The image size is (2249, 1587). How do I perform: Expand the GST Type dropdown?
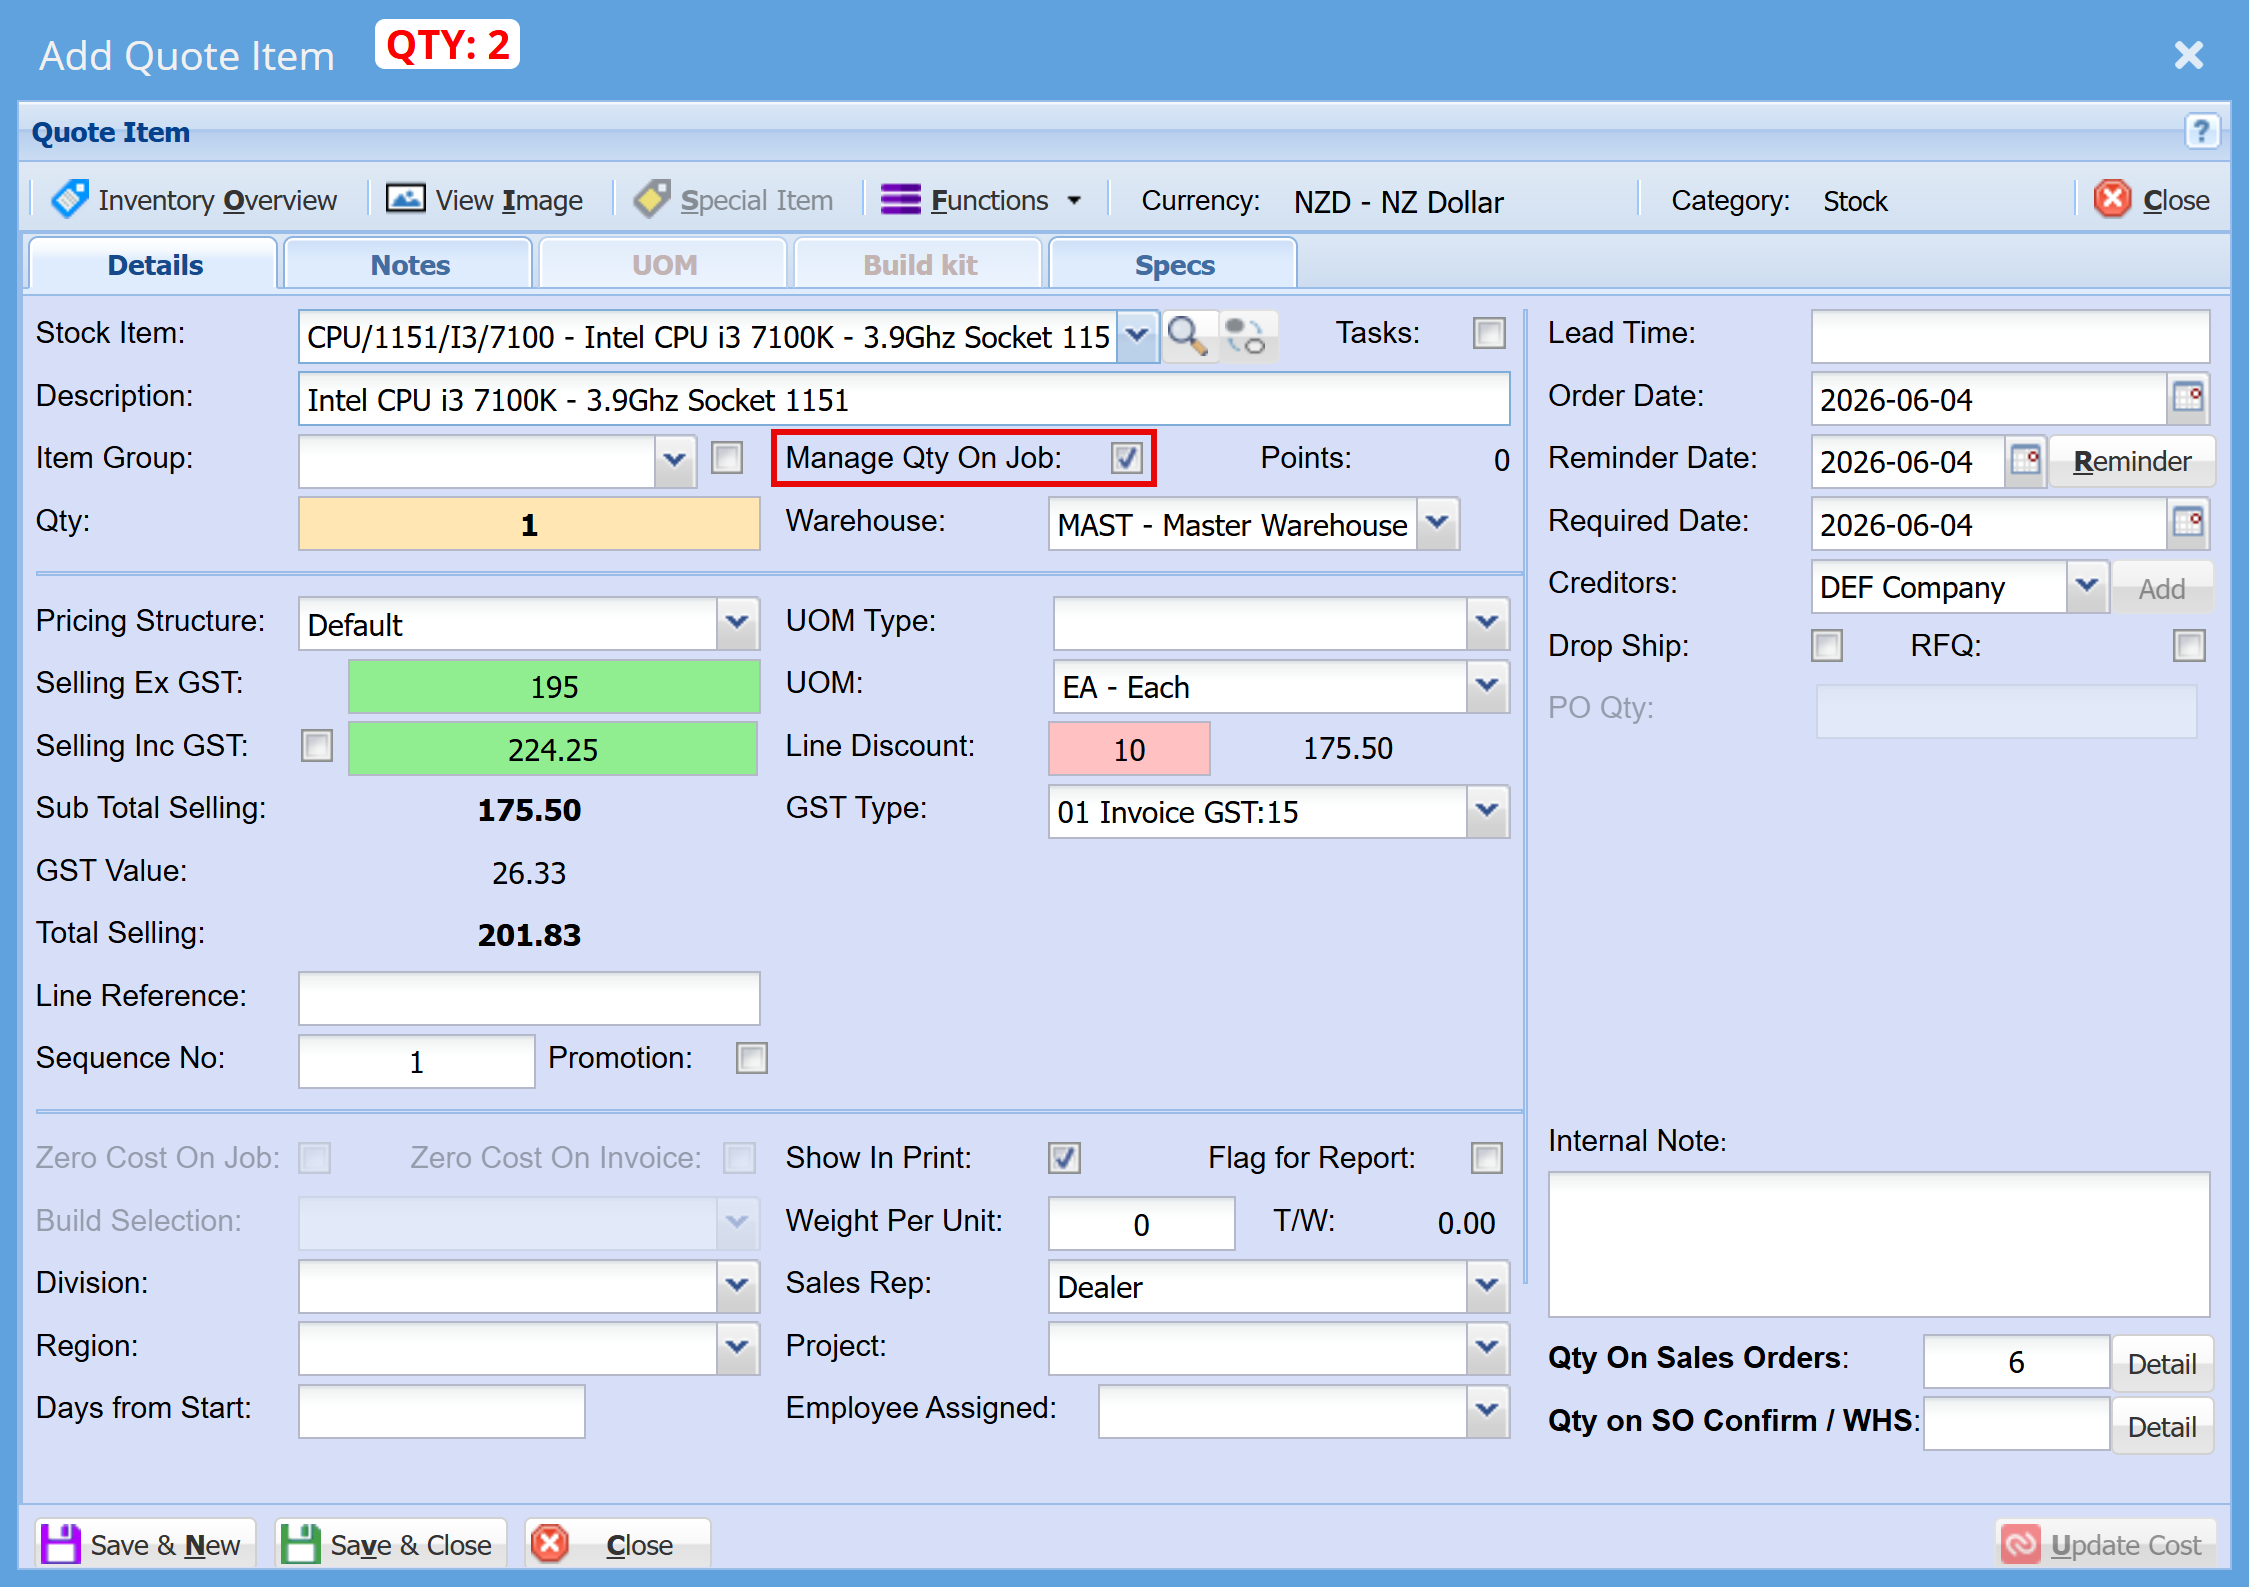1488,810
